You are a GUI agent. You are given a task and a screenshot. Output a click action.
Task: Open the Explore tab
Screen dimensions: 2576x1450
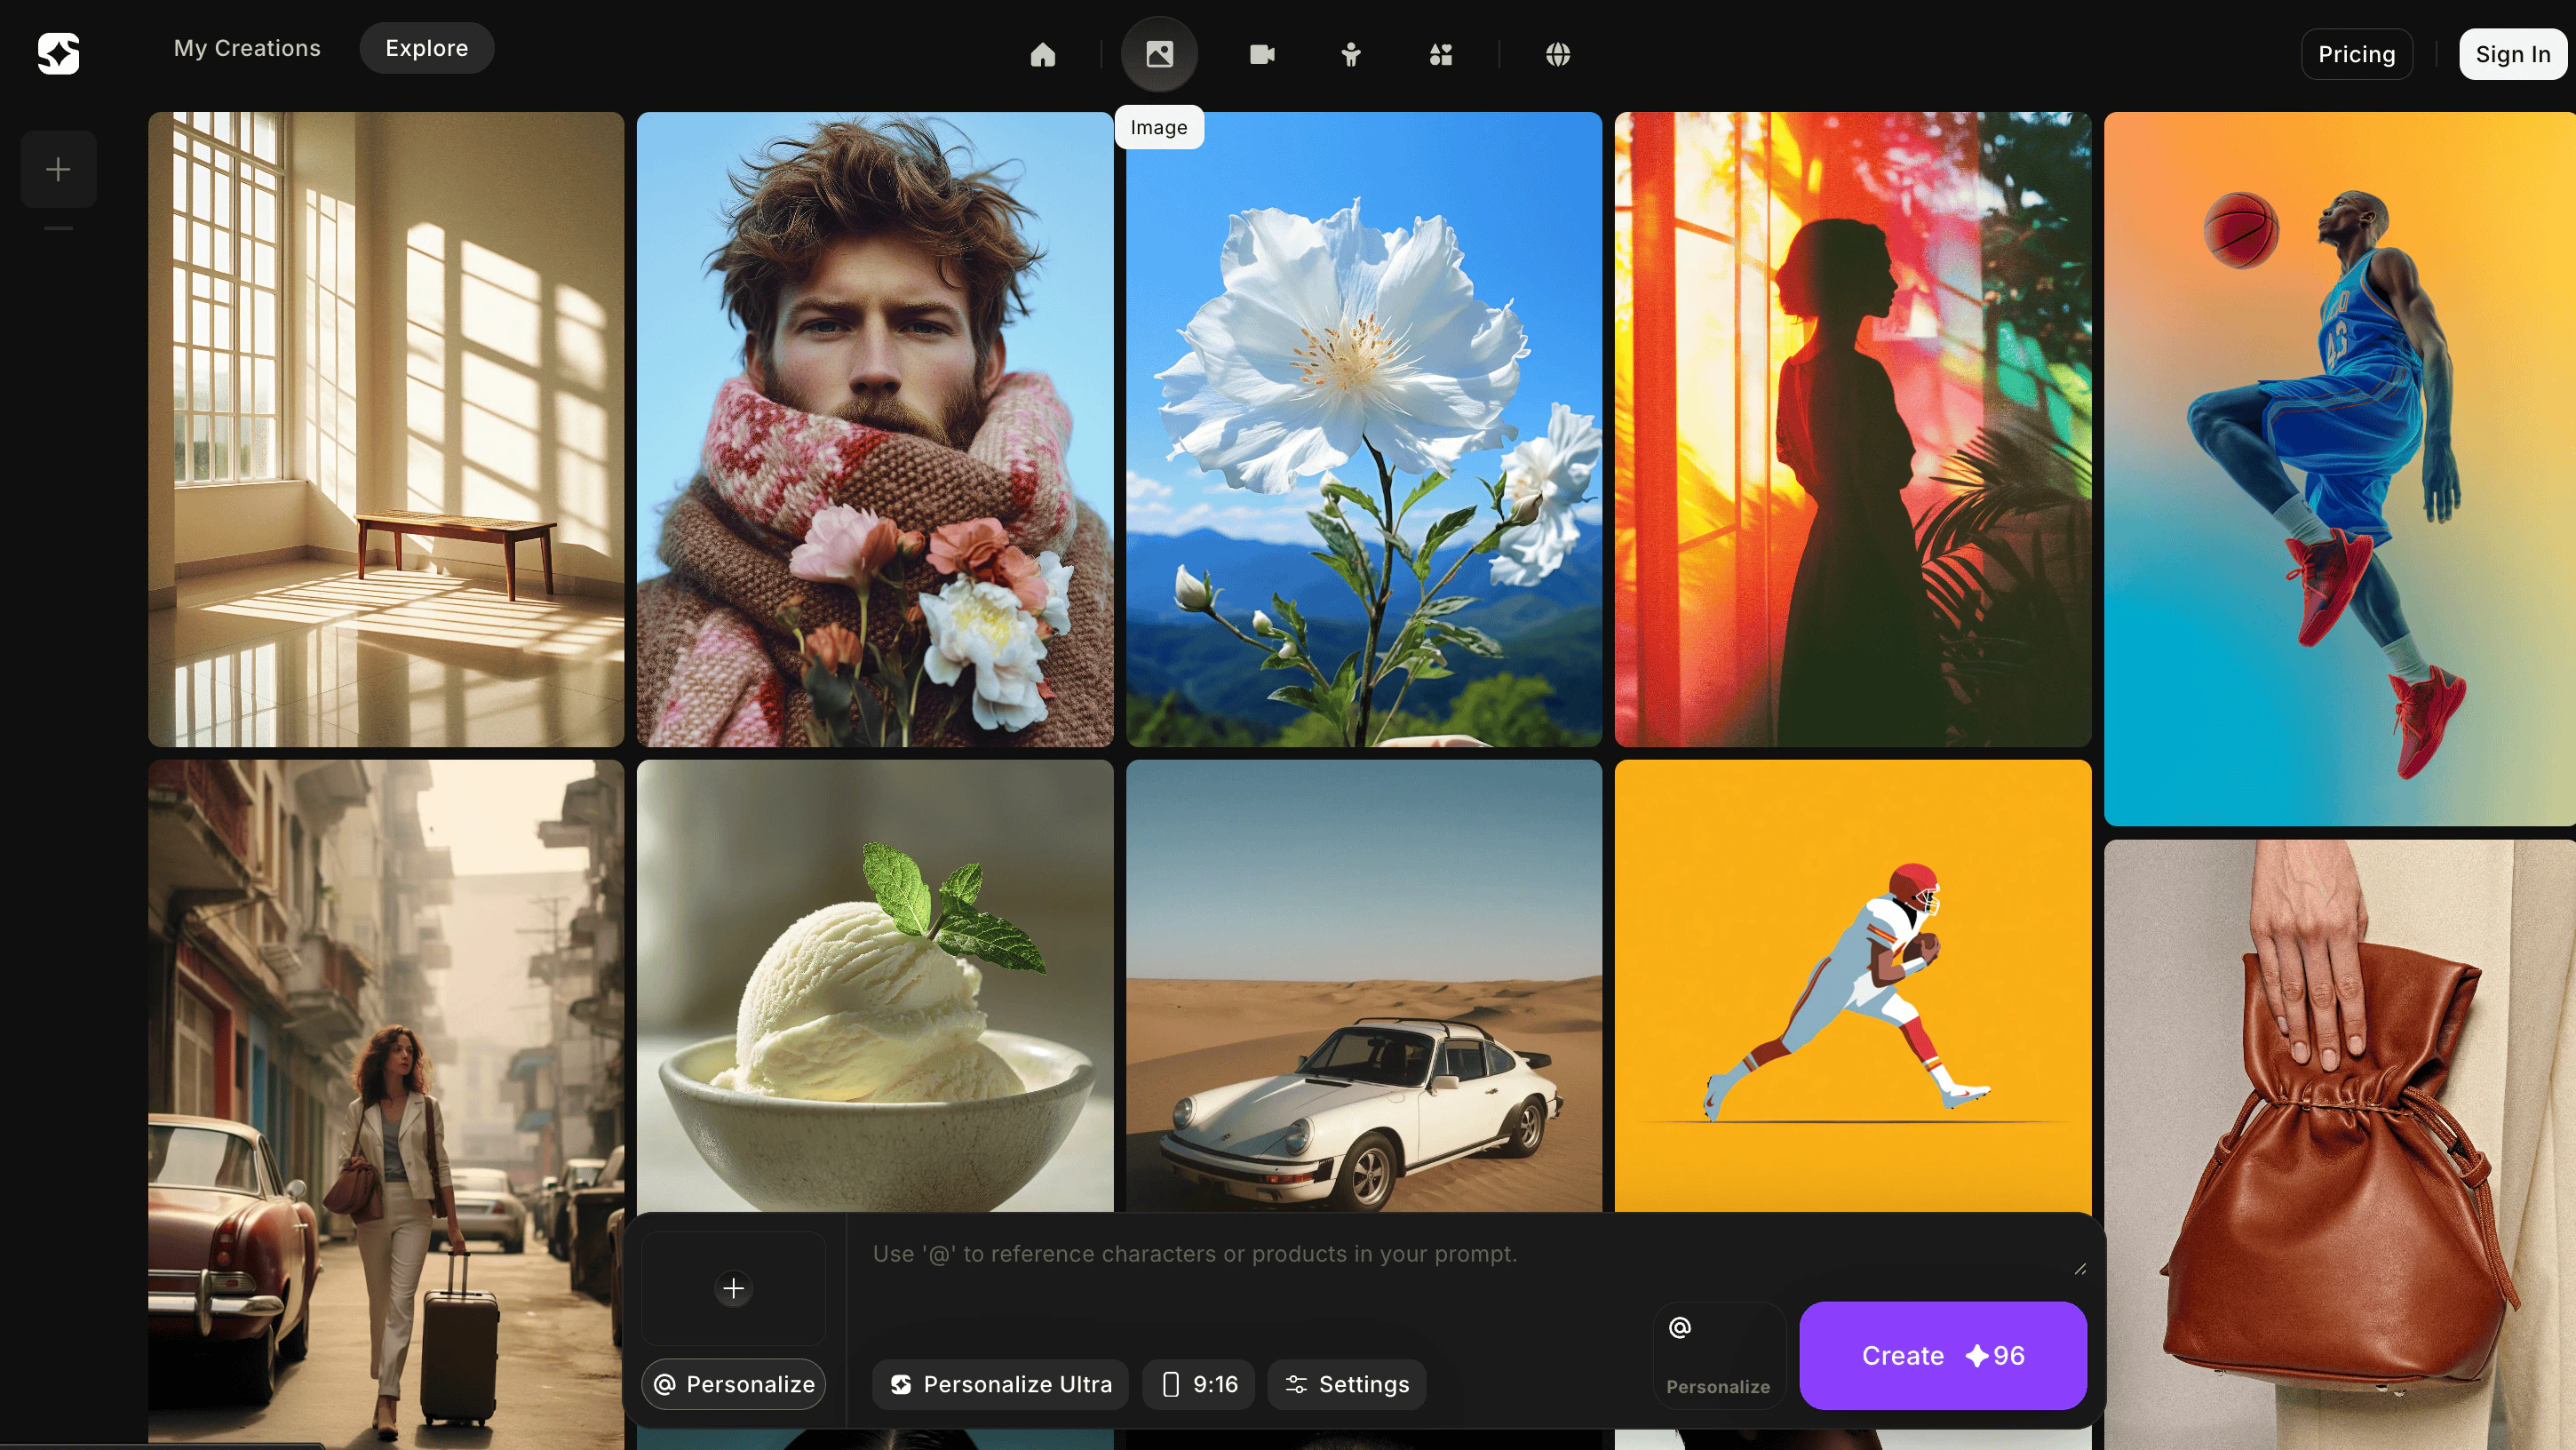tap(426, 47)
